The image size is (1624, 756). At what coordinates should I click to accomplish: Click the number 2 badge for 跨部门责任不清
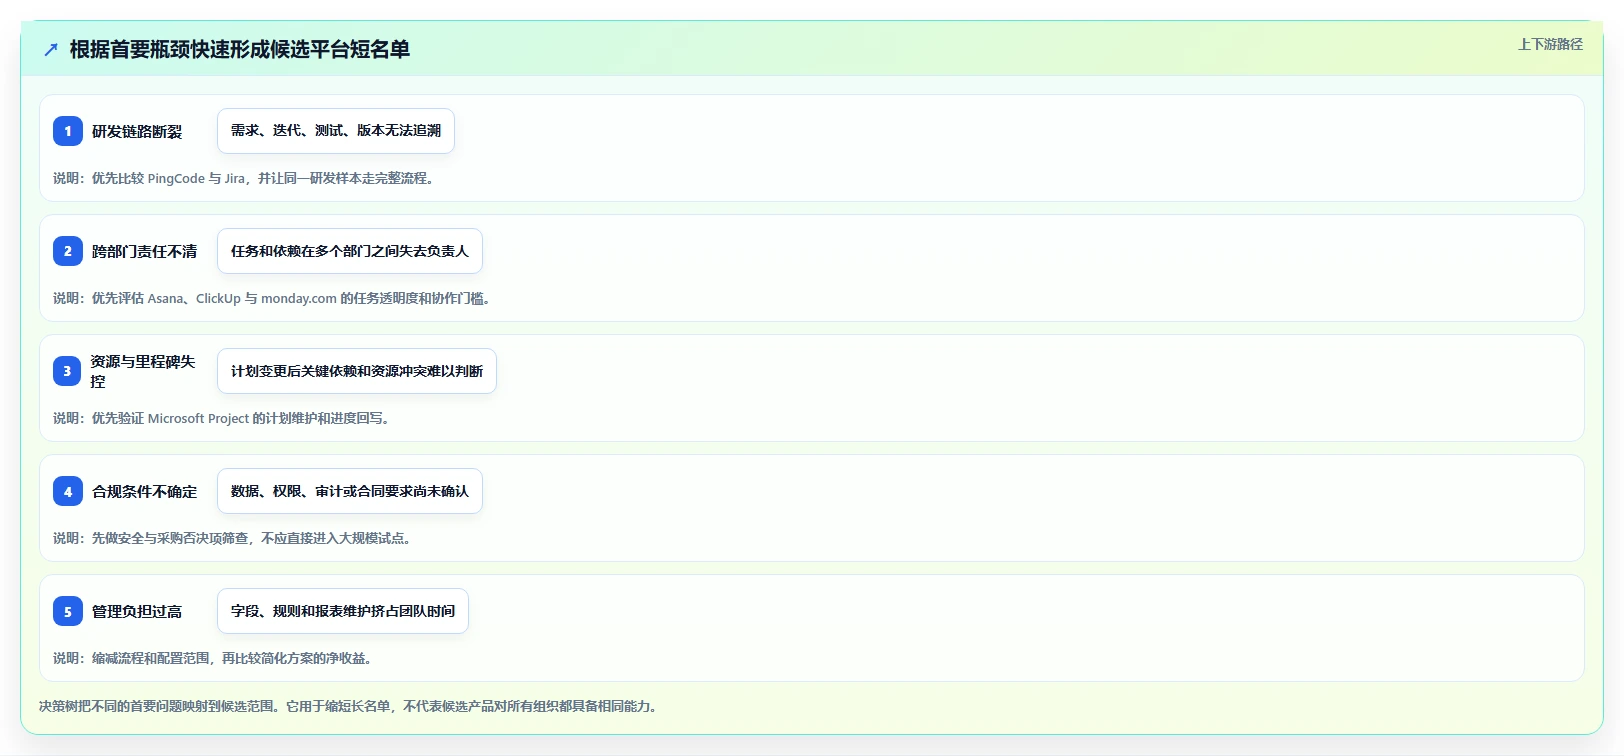[68, 251]
